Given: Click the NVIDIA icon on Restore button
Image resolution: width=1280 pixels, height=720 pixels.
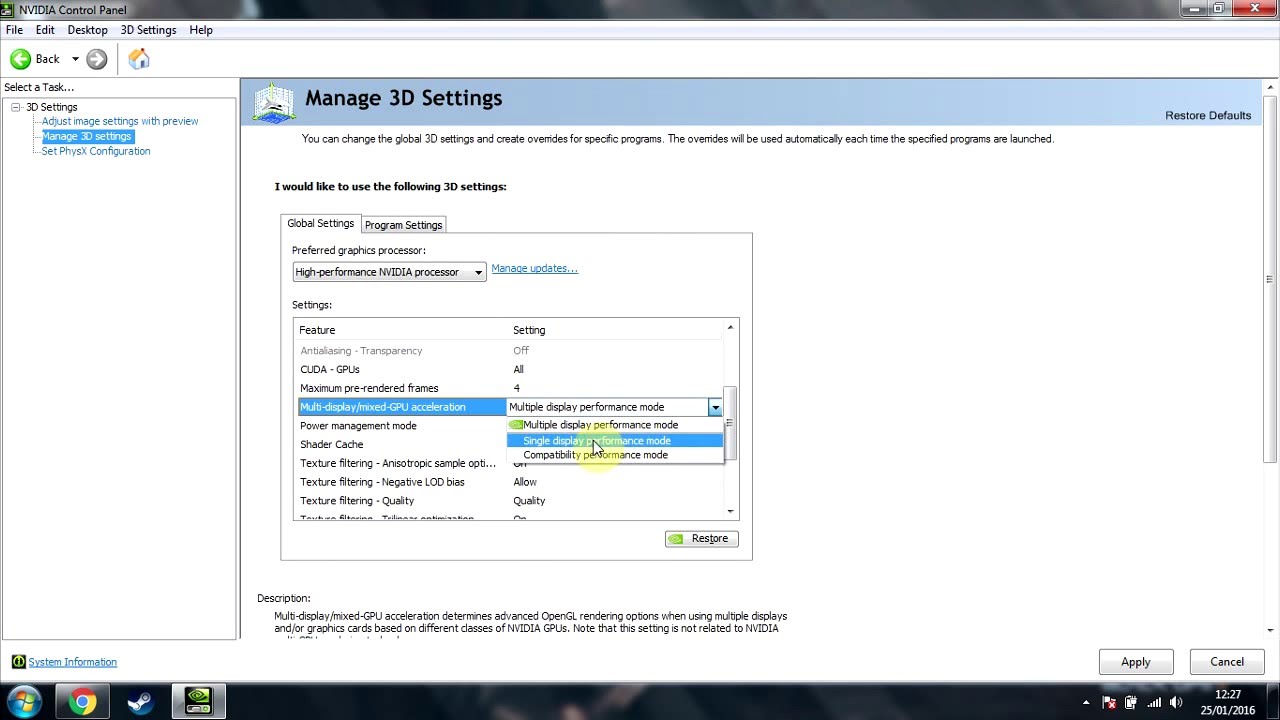Looking at the screenshot, I should point(677,539).
